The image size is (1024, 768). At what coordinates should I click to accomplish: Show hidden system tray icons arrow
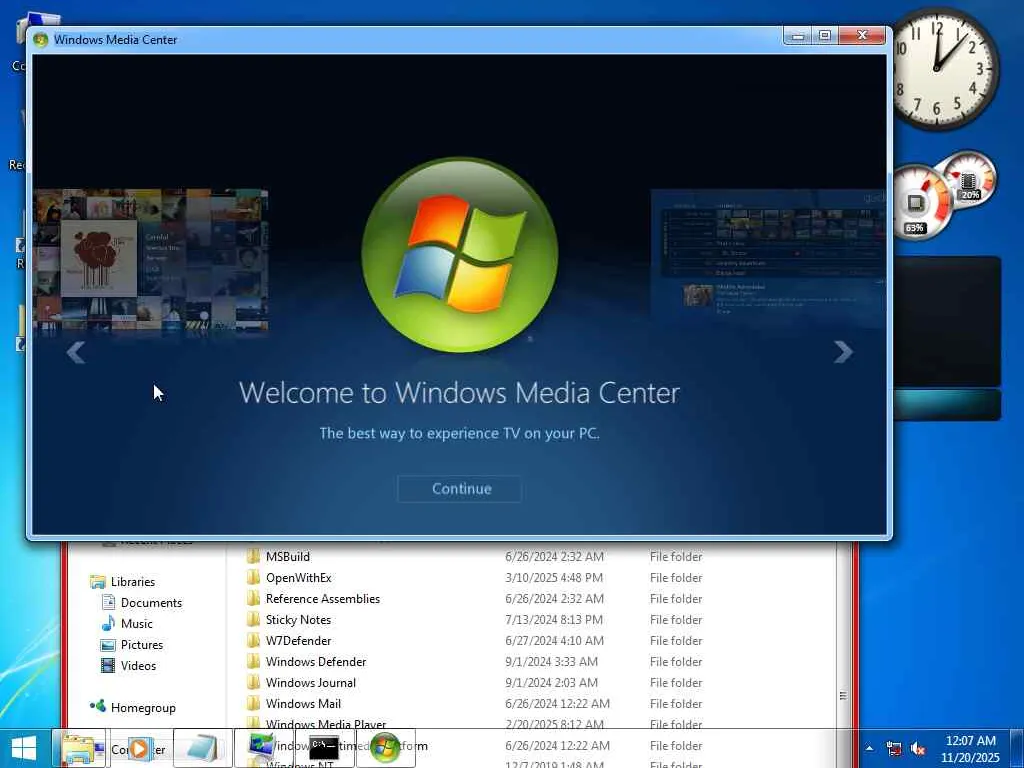pyautogui.click(x=869, y=748)
